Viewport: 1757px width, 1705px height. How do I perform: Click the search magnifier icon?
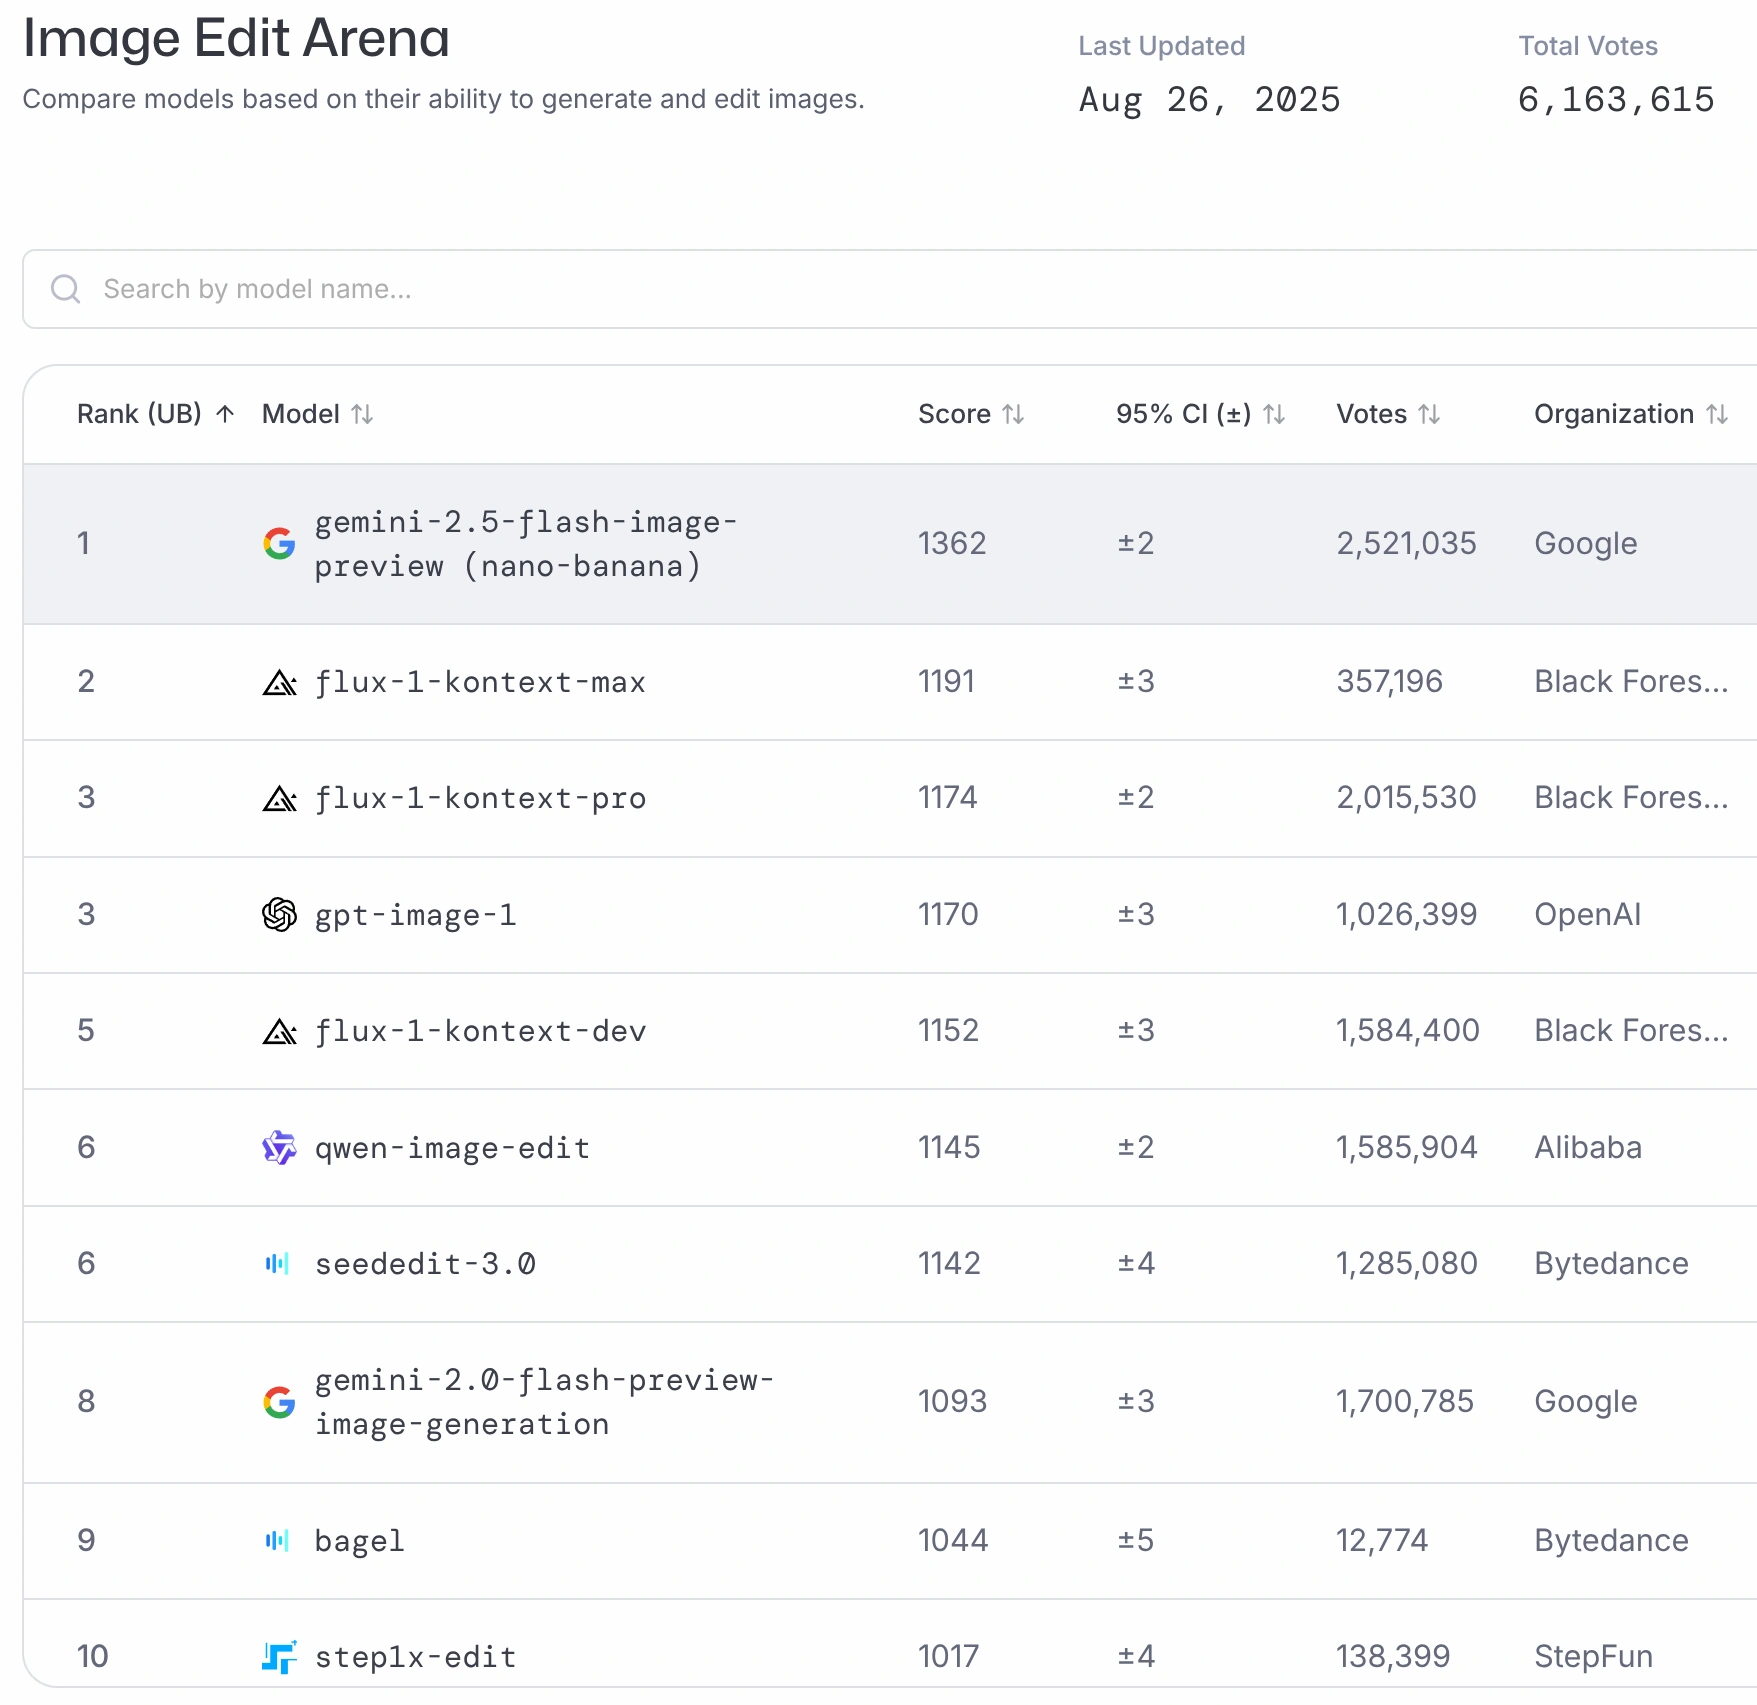pyautogui.click(x=65, y=289)
